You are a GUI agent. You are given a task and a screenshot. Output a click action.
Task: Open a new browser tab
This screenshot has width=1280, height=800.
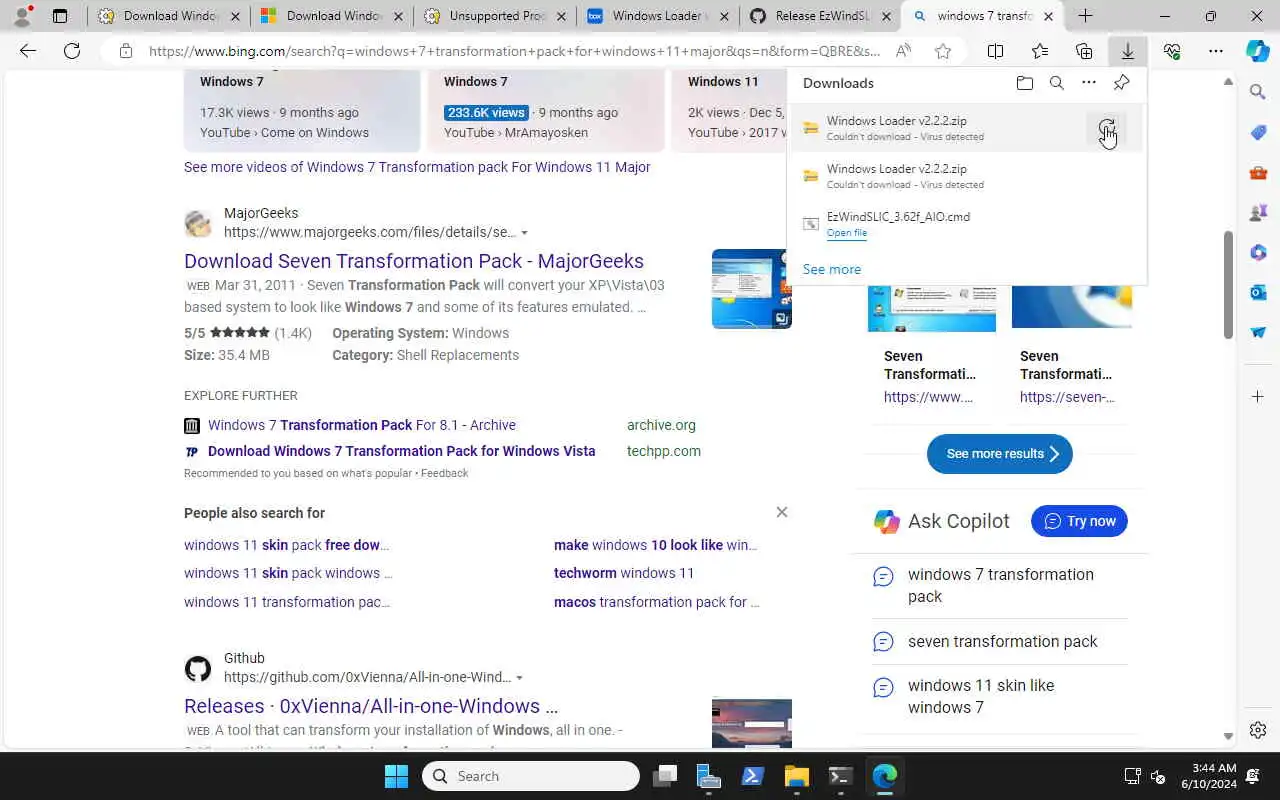1085,16
